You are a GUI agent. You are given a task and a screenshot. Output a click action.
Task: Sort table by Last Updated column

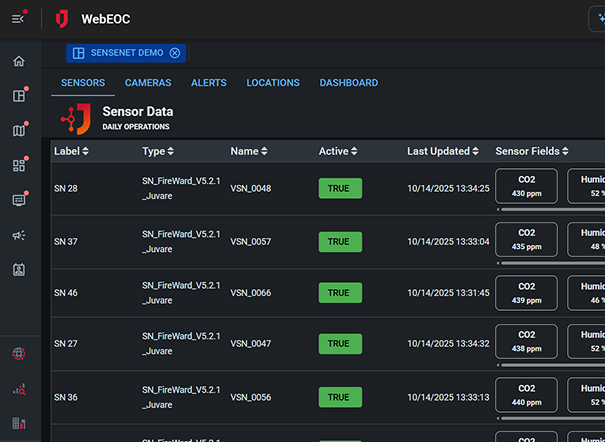click(444, 151)
